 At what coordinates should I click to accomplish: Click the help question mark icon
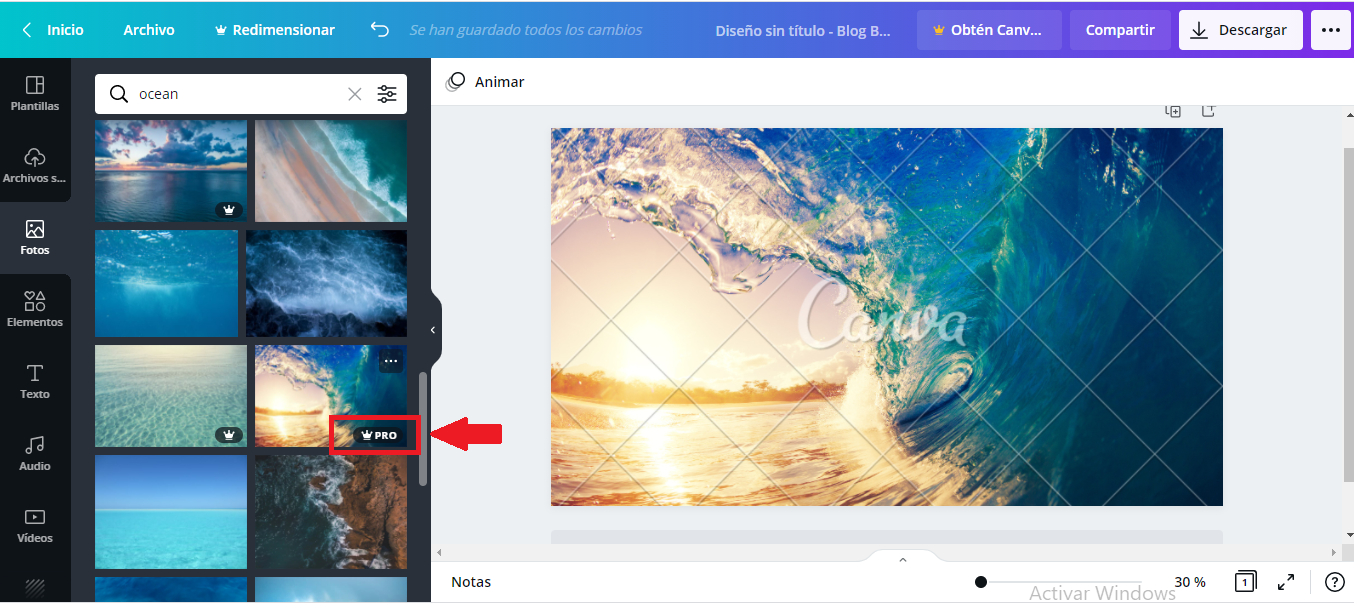click(1334, 582)
